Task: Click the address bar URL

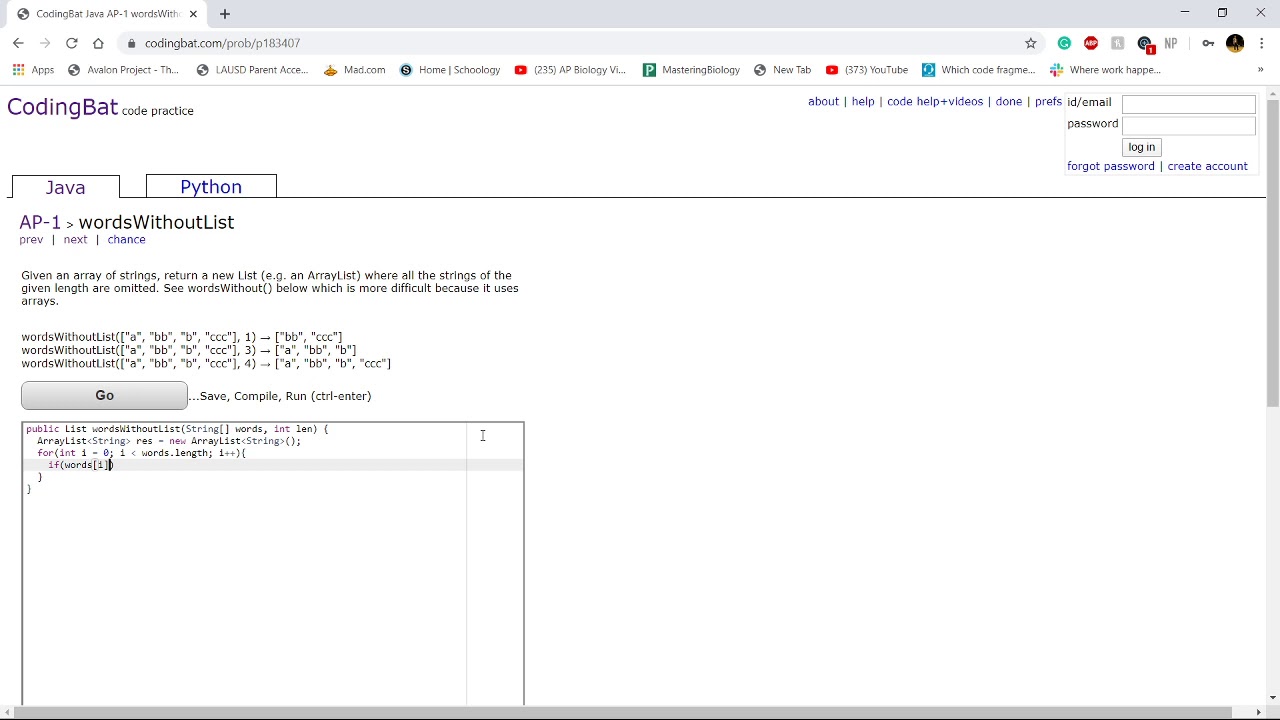Action: tap(222, 43)
